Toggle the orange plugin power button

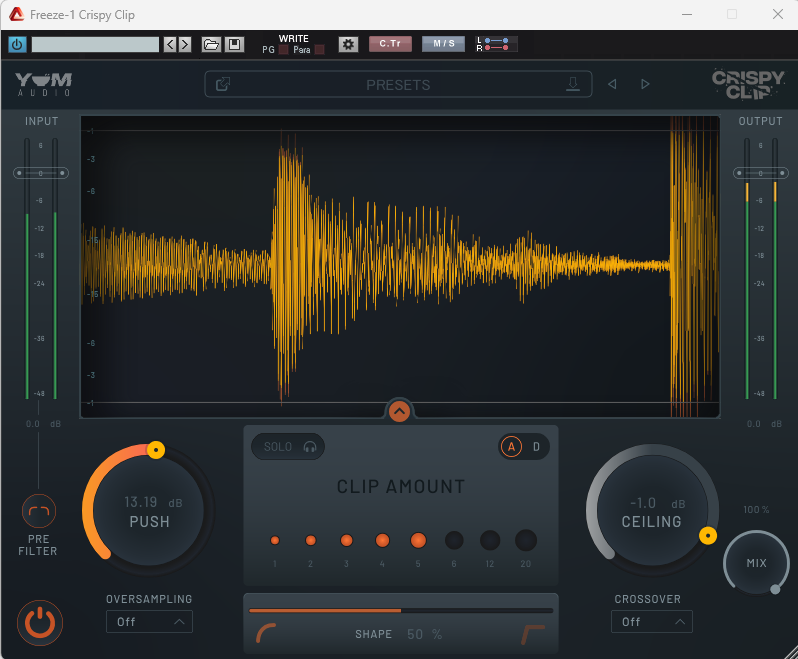click(x=40, y=623)
